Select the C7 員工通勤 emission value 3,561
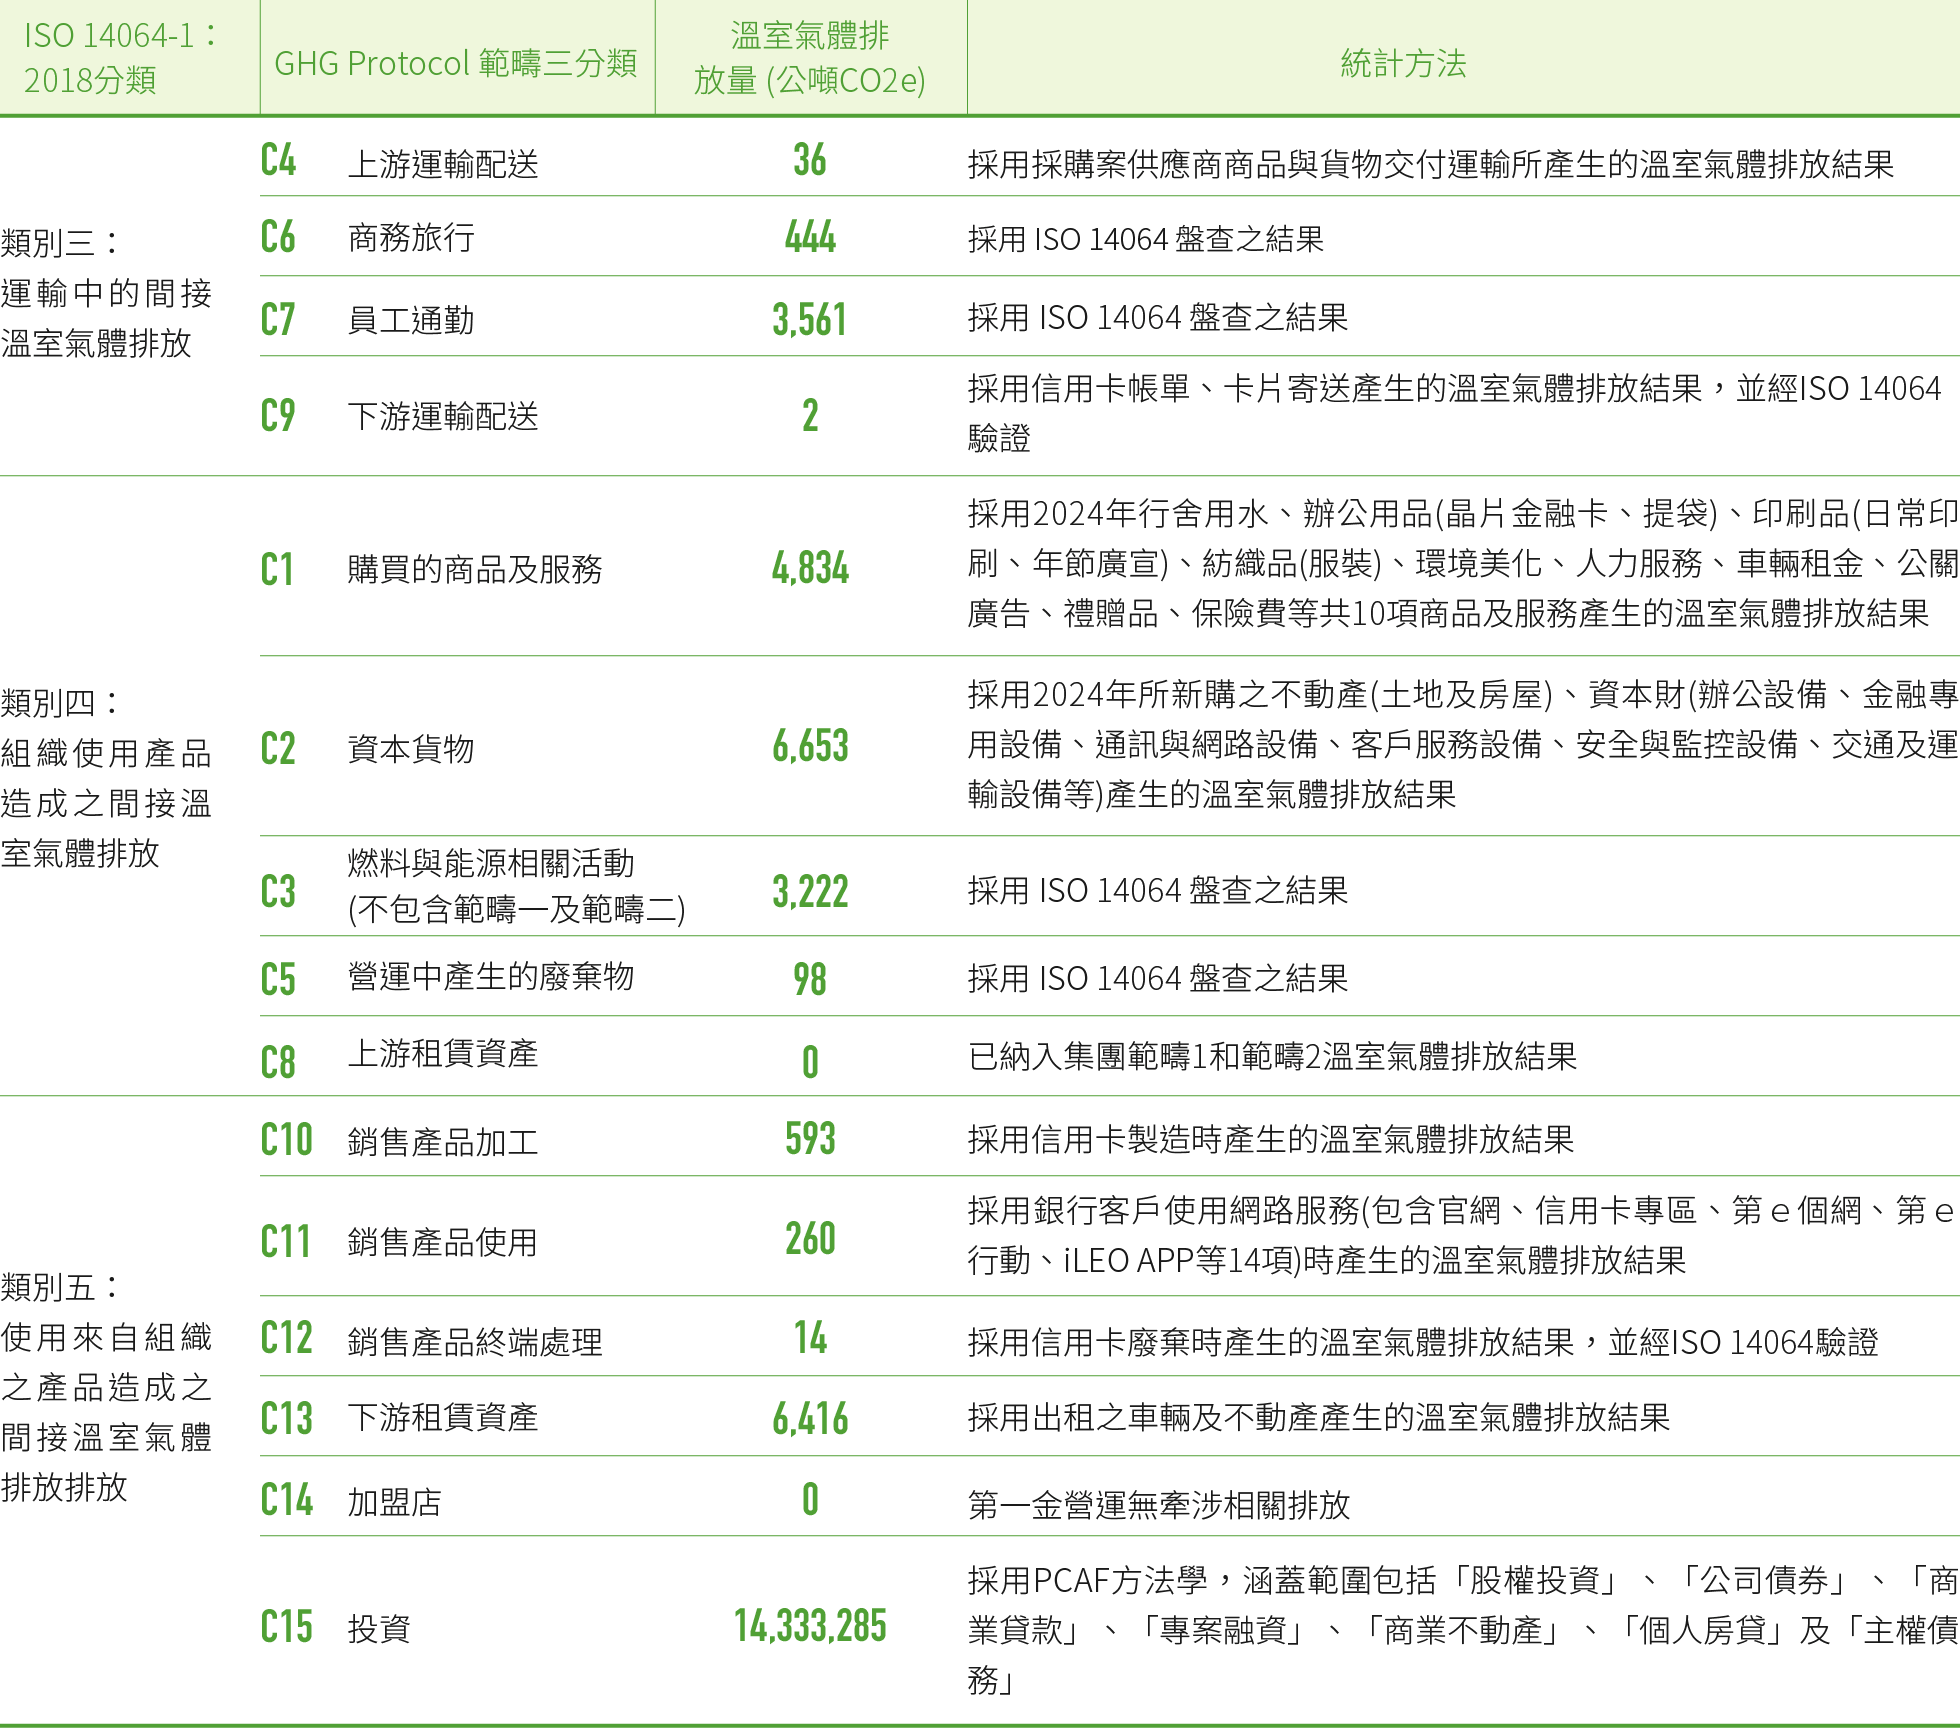 click(809, 320)
